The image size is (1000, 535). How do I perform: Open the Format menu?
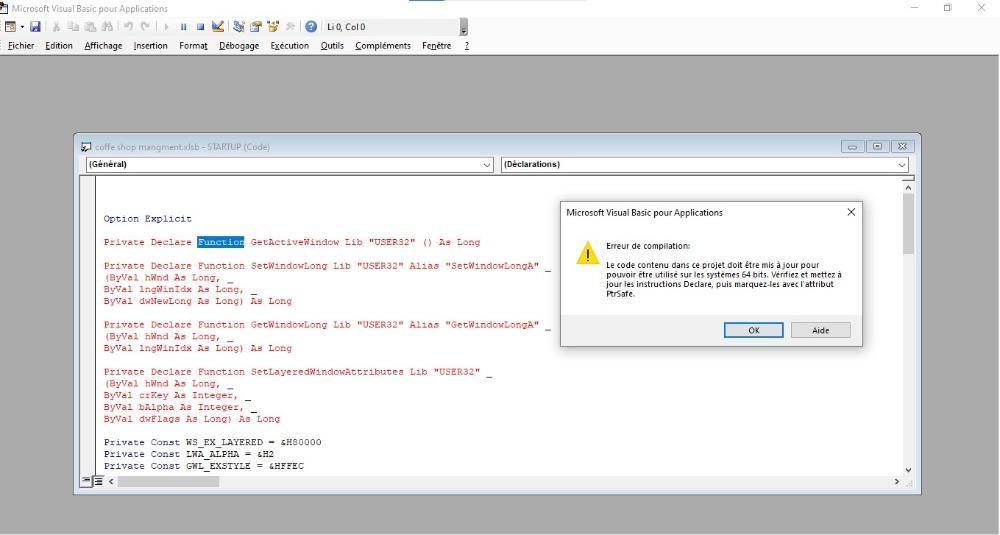[x=193, y=45]
